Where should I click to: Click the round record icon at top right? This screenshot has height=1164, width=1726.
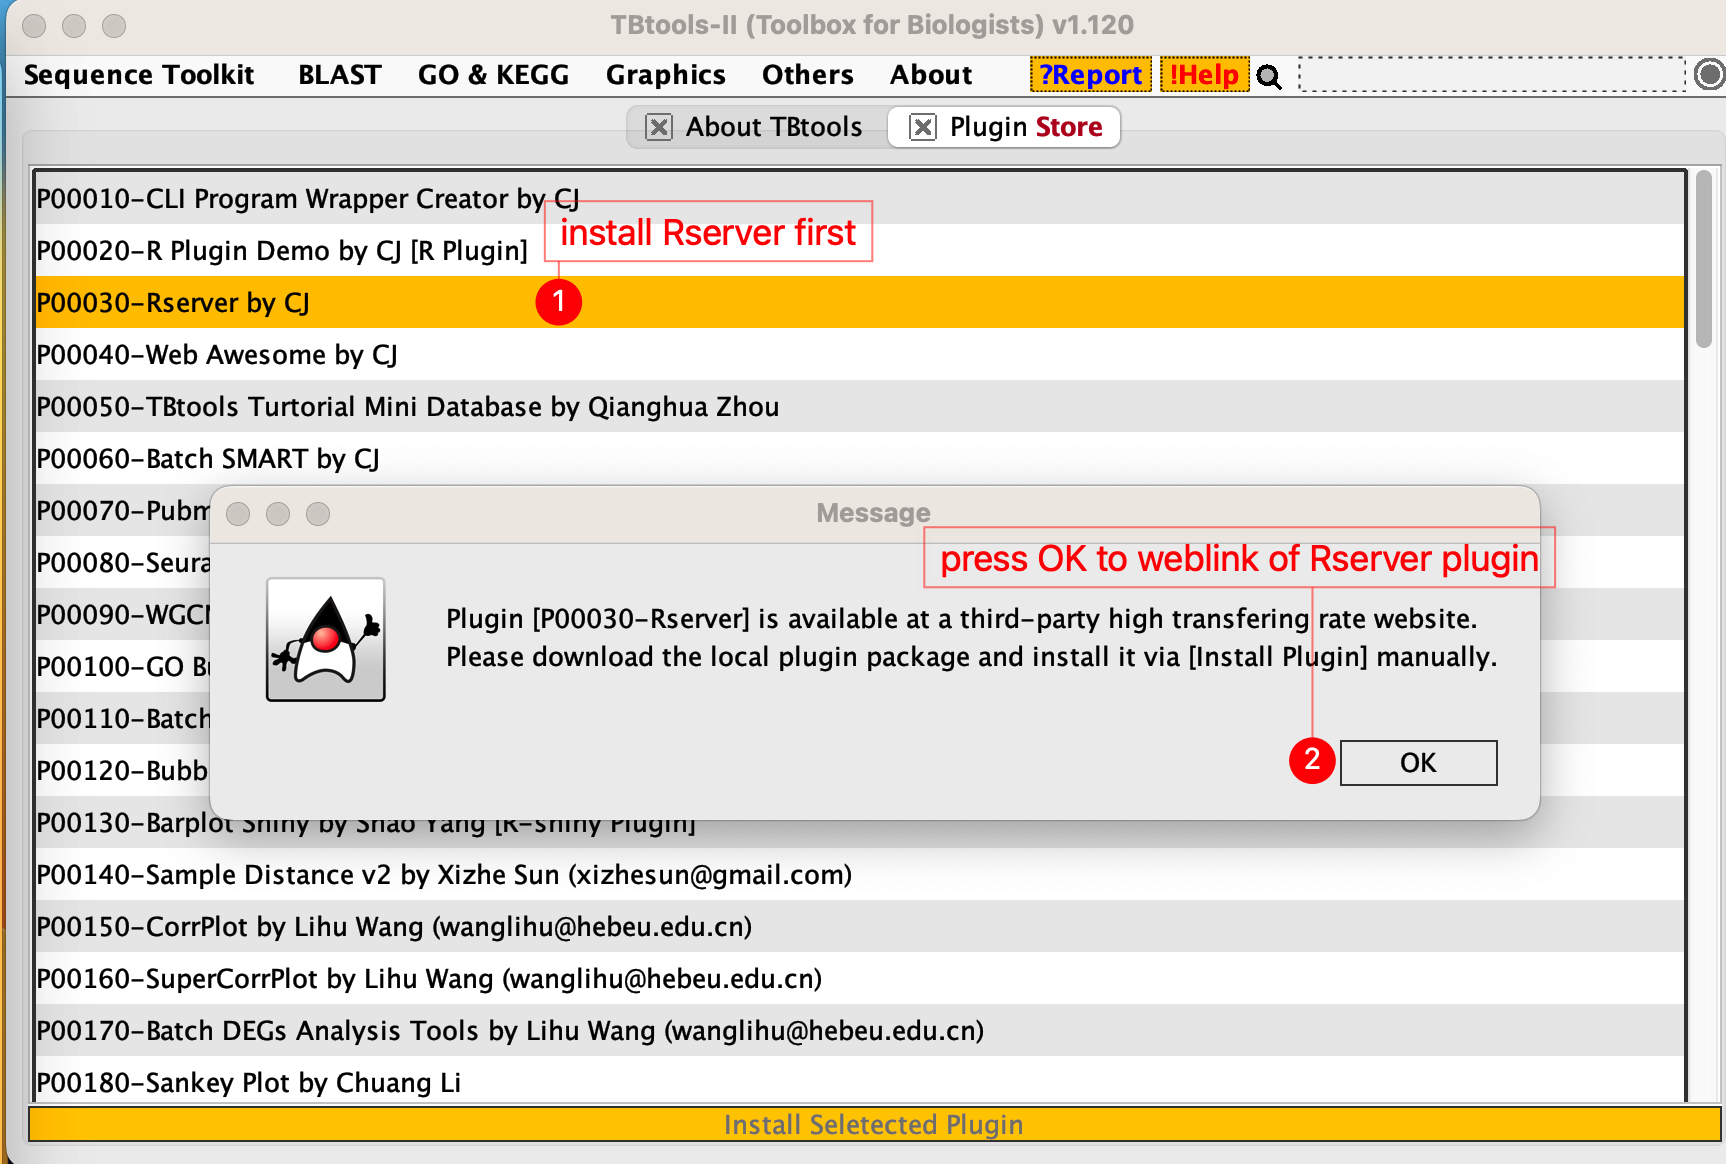point(1710,75)
